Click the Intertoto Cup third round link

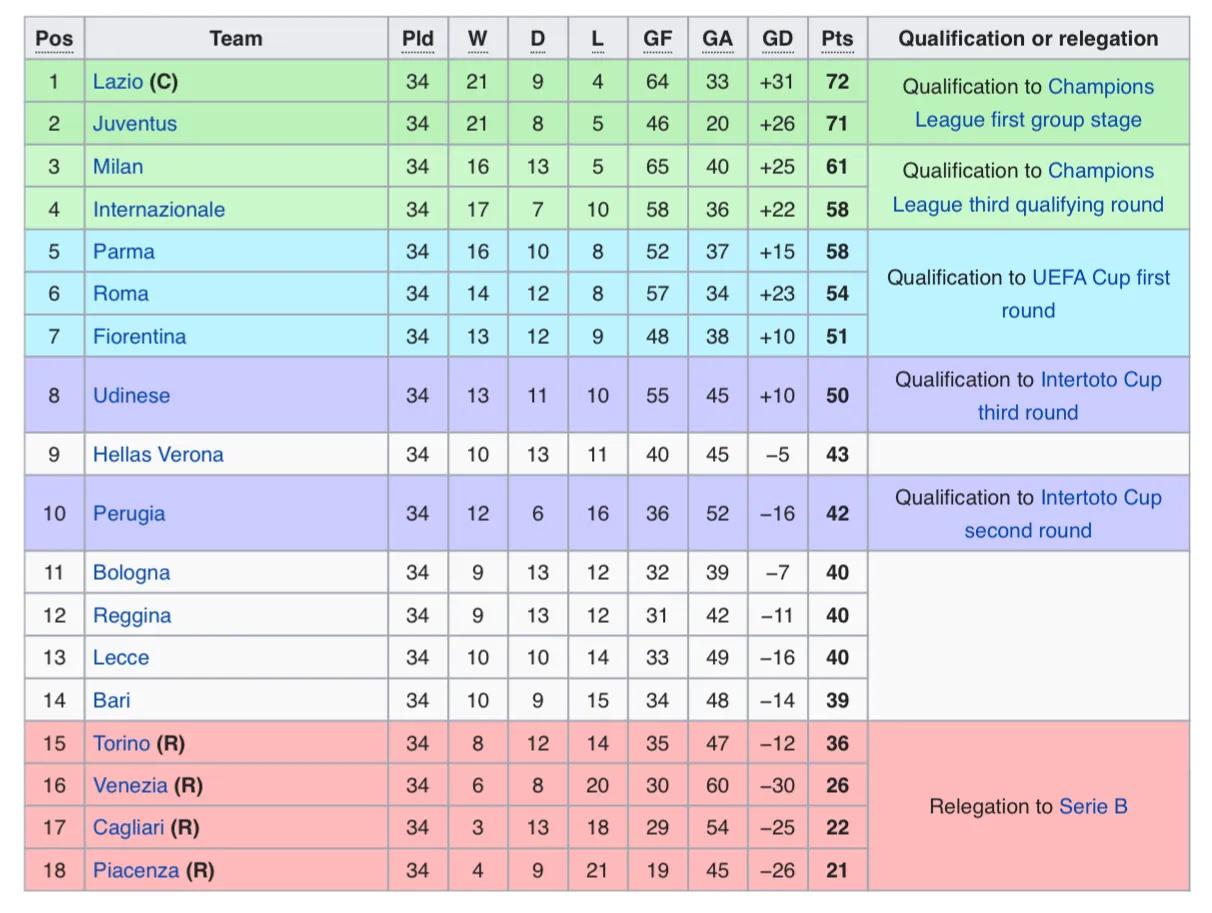(x=1101, y=380)
